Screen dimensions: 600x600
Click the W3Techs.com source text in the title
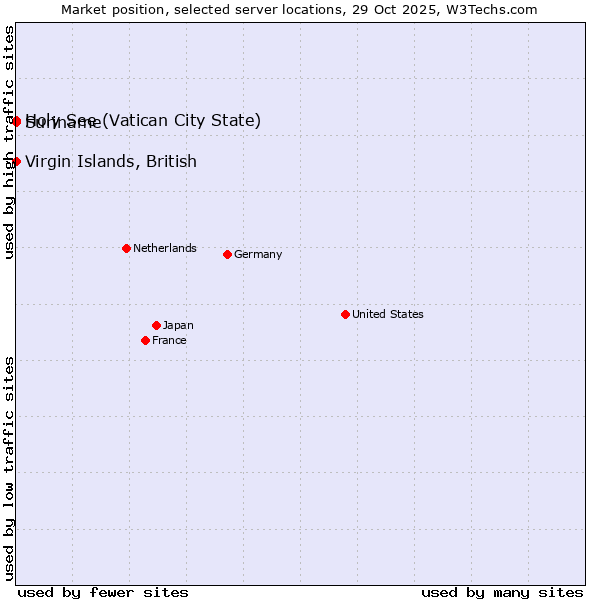(489, 9)
